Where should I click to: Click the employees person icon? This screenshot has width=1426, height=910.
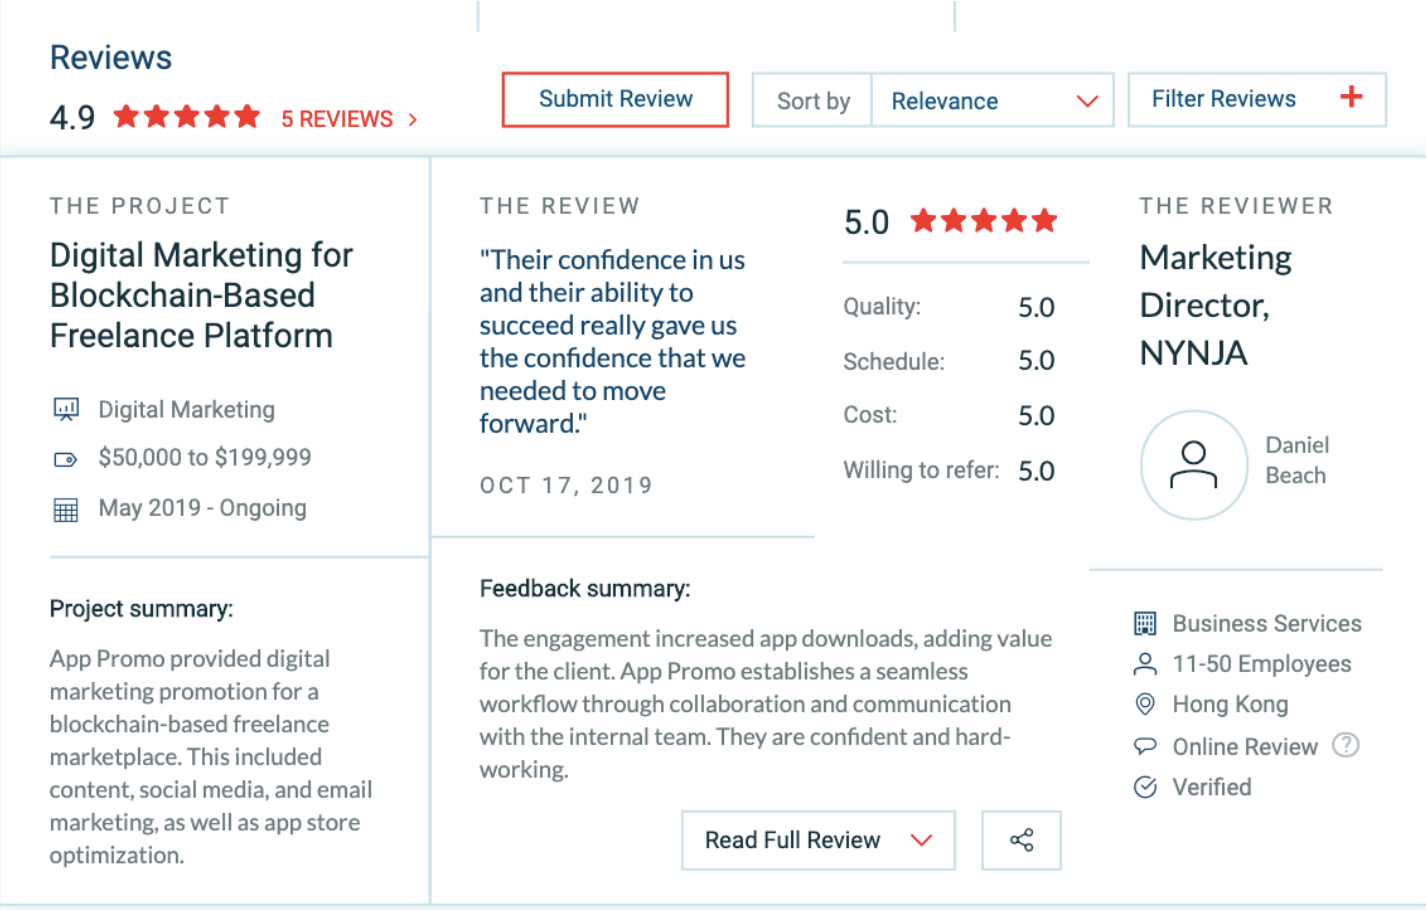pos(1146,664)
